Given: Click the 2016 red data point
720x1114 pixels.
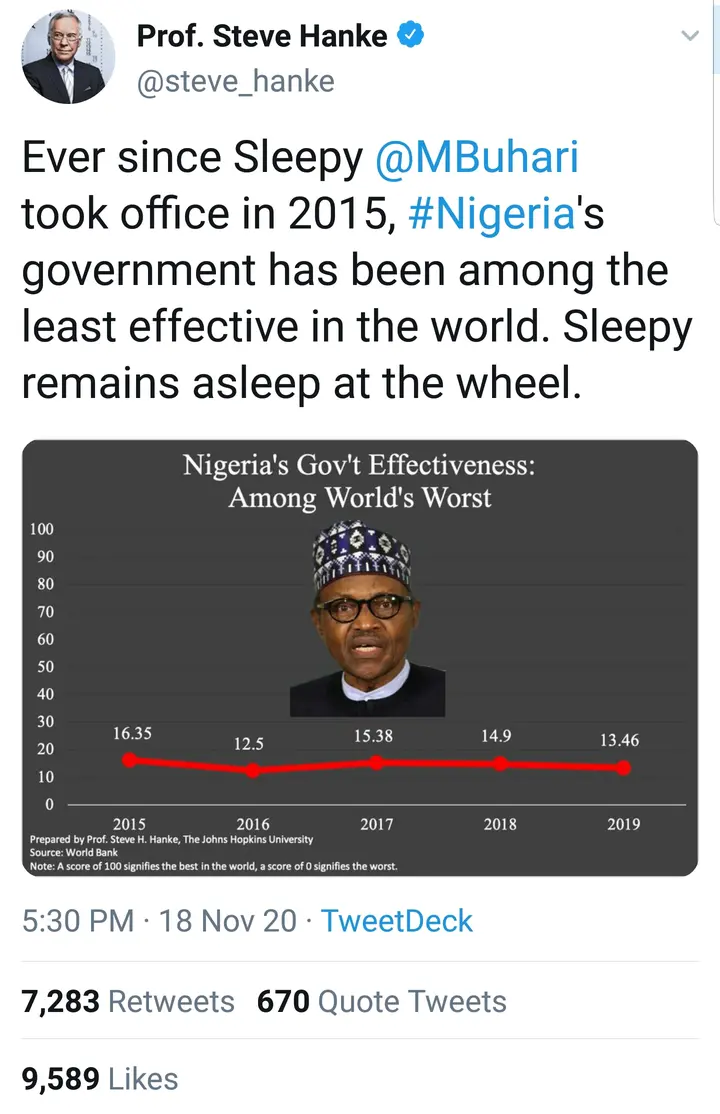Looking at the screenshot, I should click(x=252, y=770).
